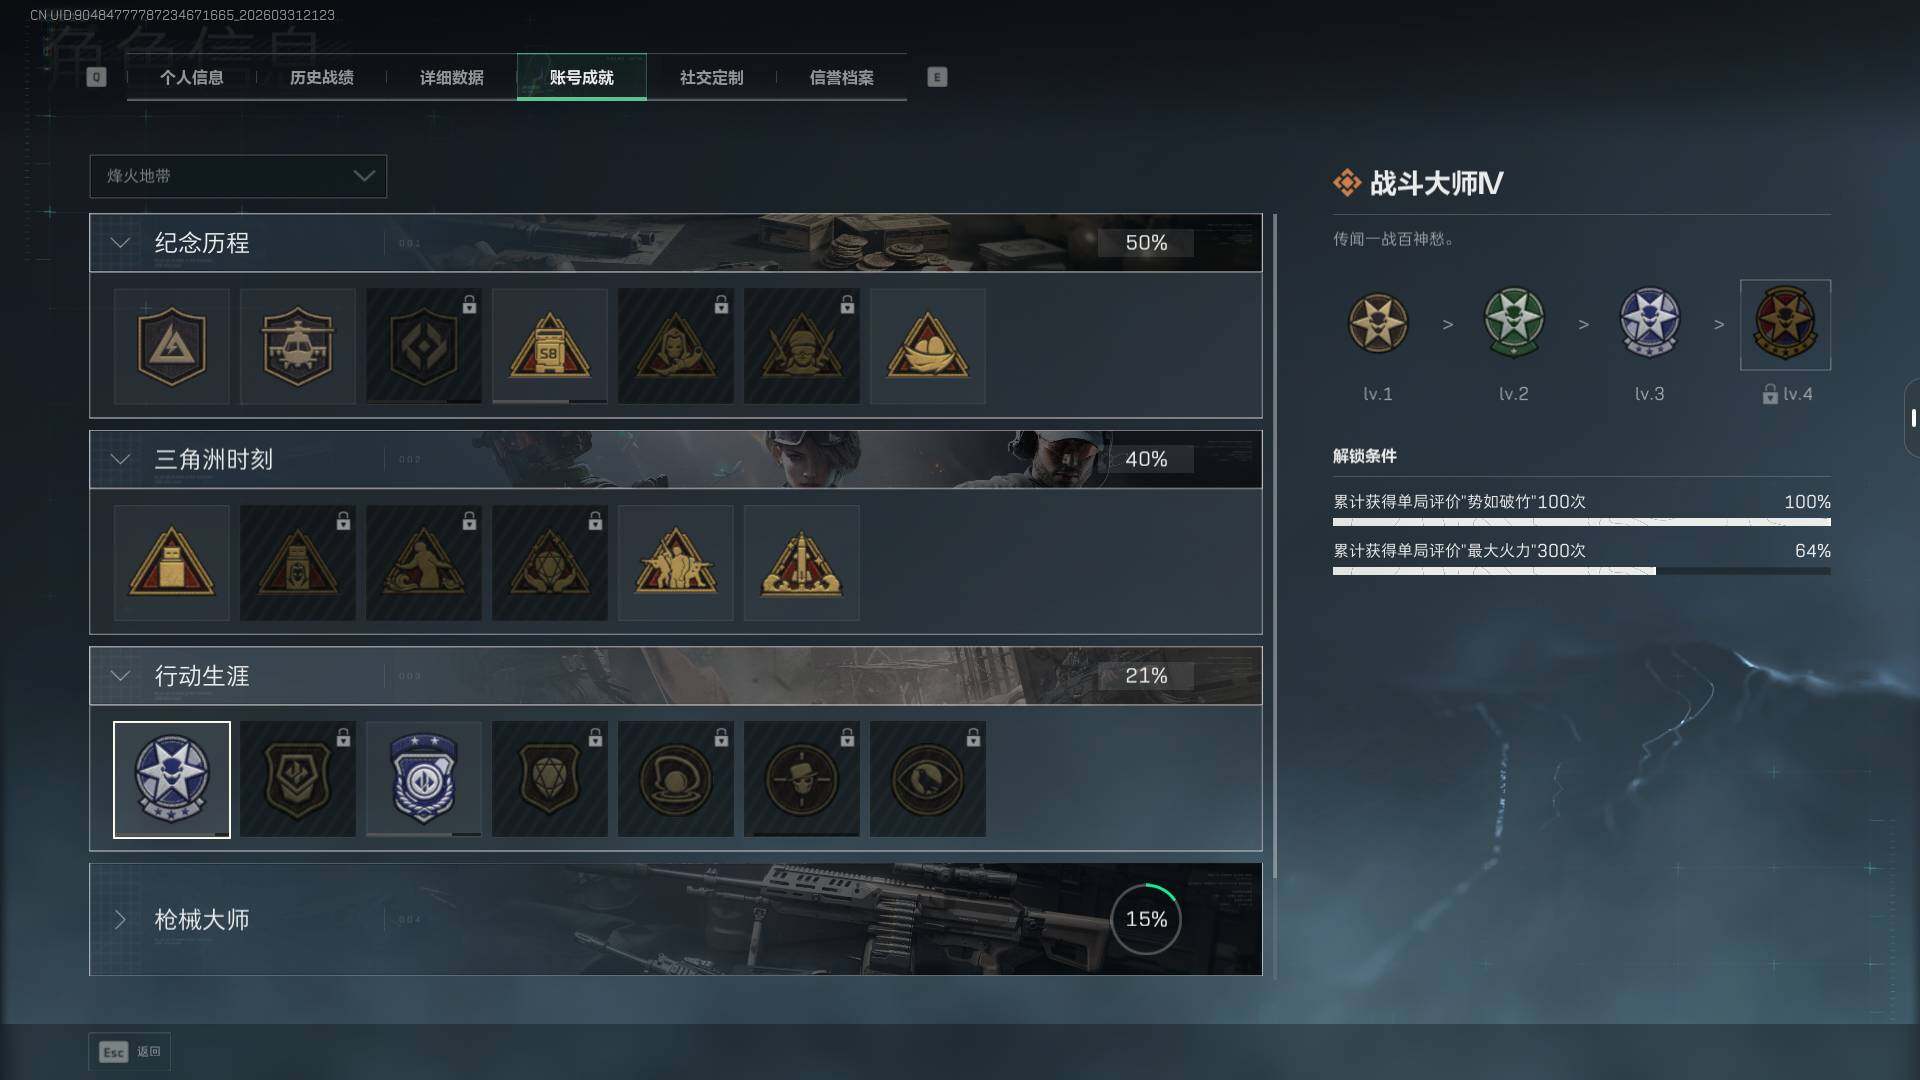Click the golden eggs nest badge

[x=927, y=346]
